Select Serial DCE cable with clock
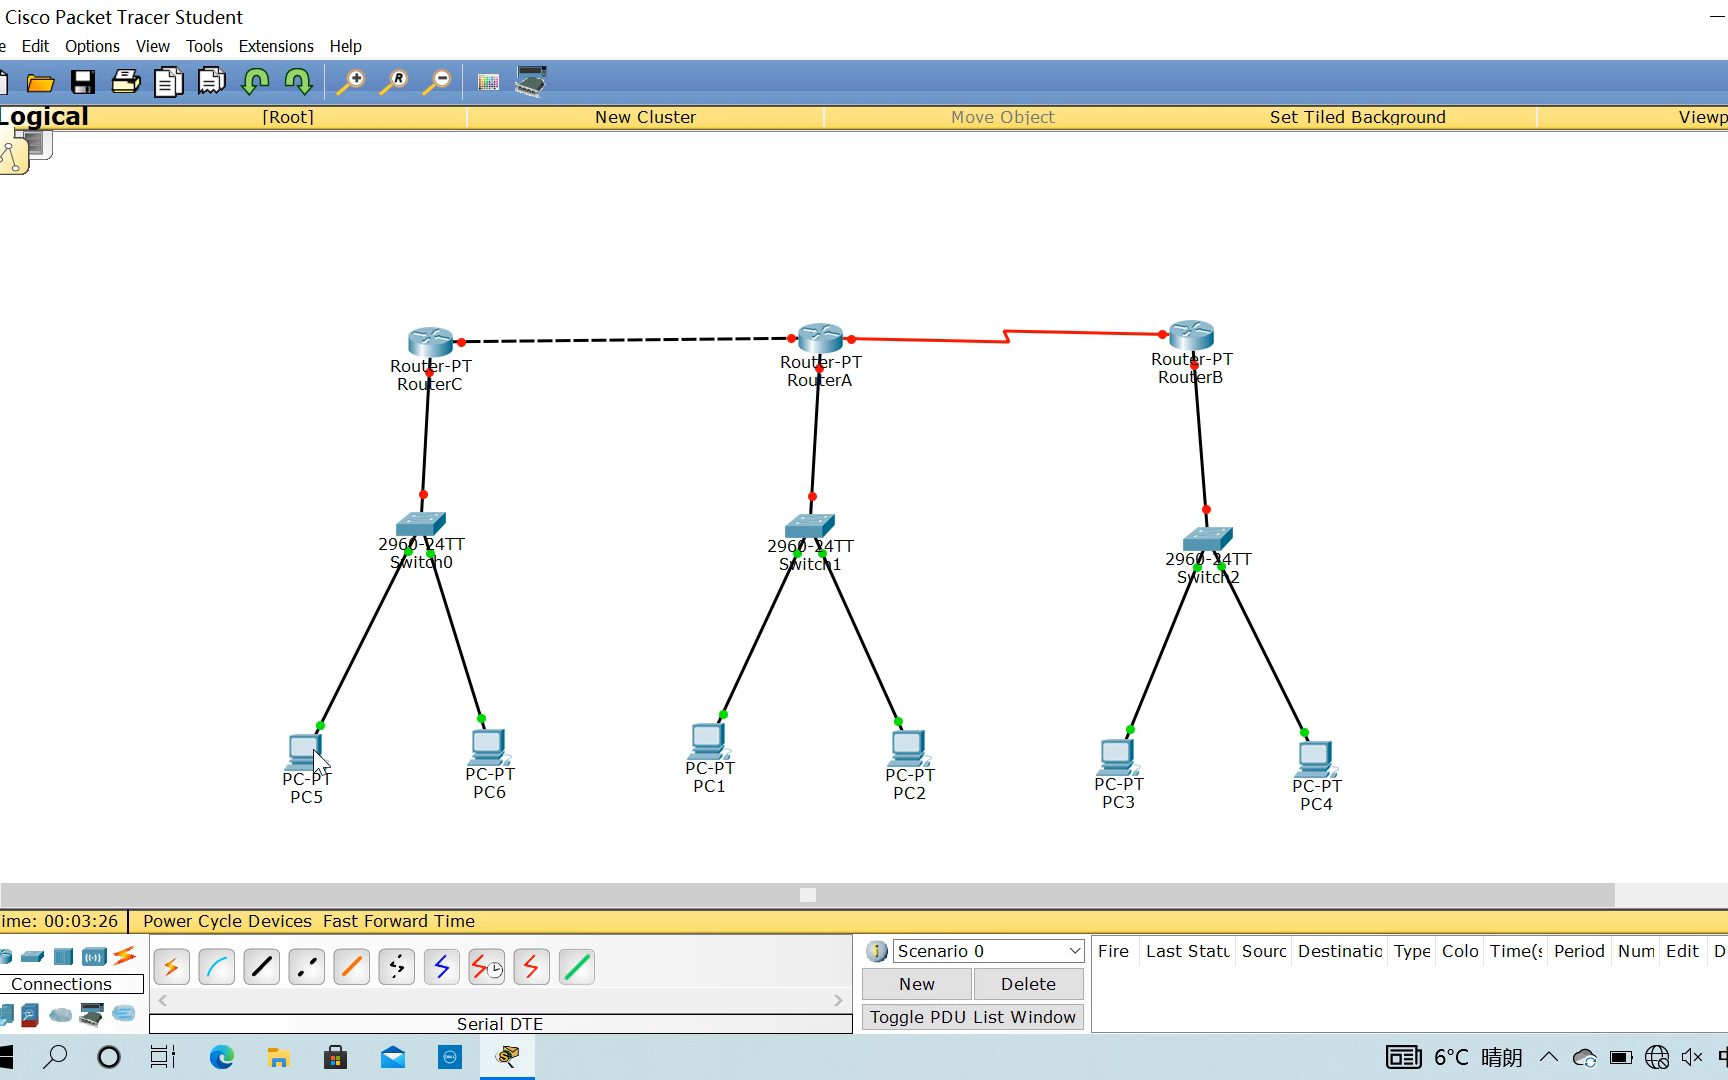This screenshot has width=1728, height=1080. click(x=487, y=967)
